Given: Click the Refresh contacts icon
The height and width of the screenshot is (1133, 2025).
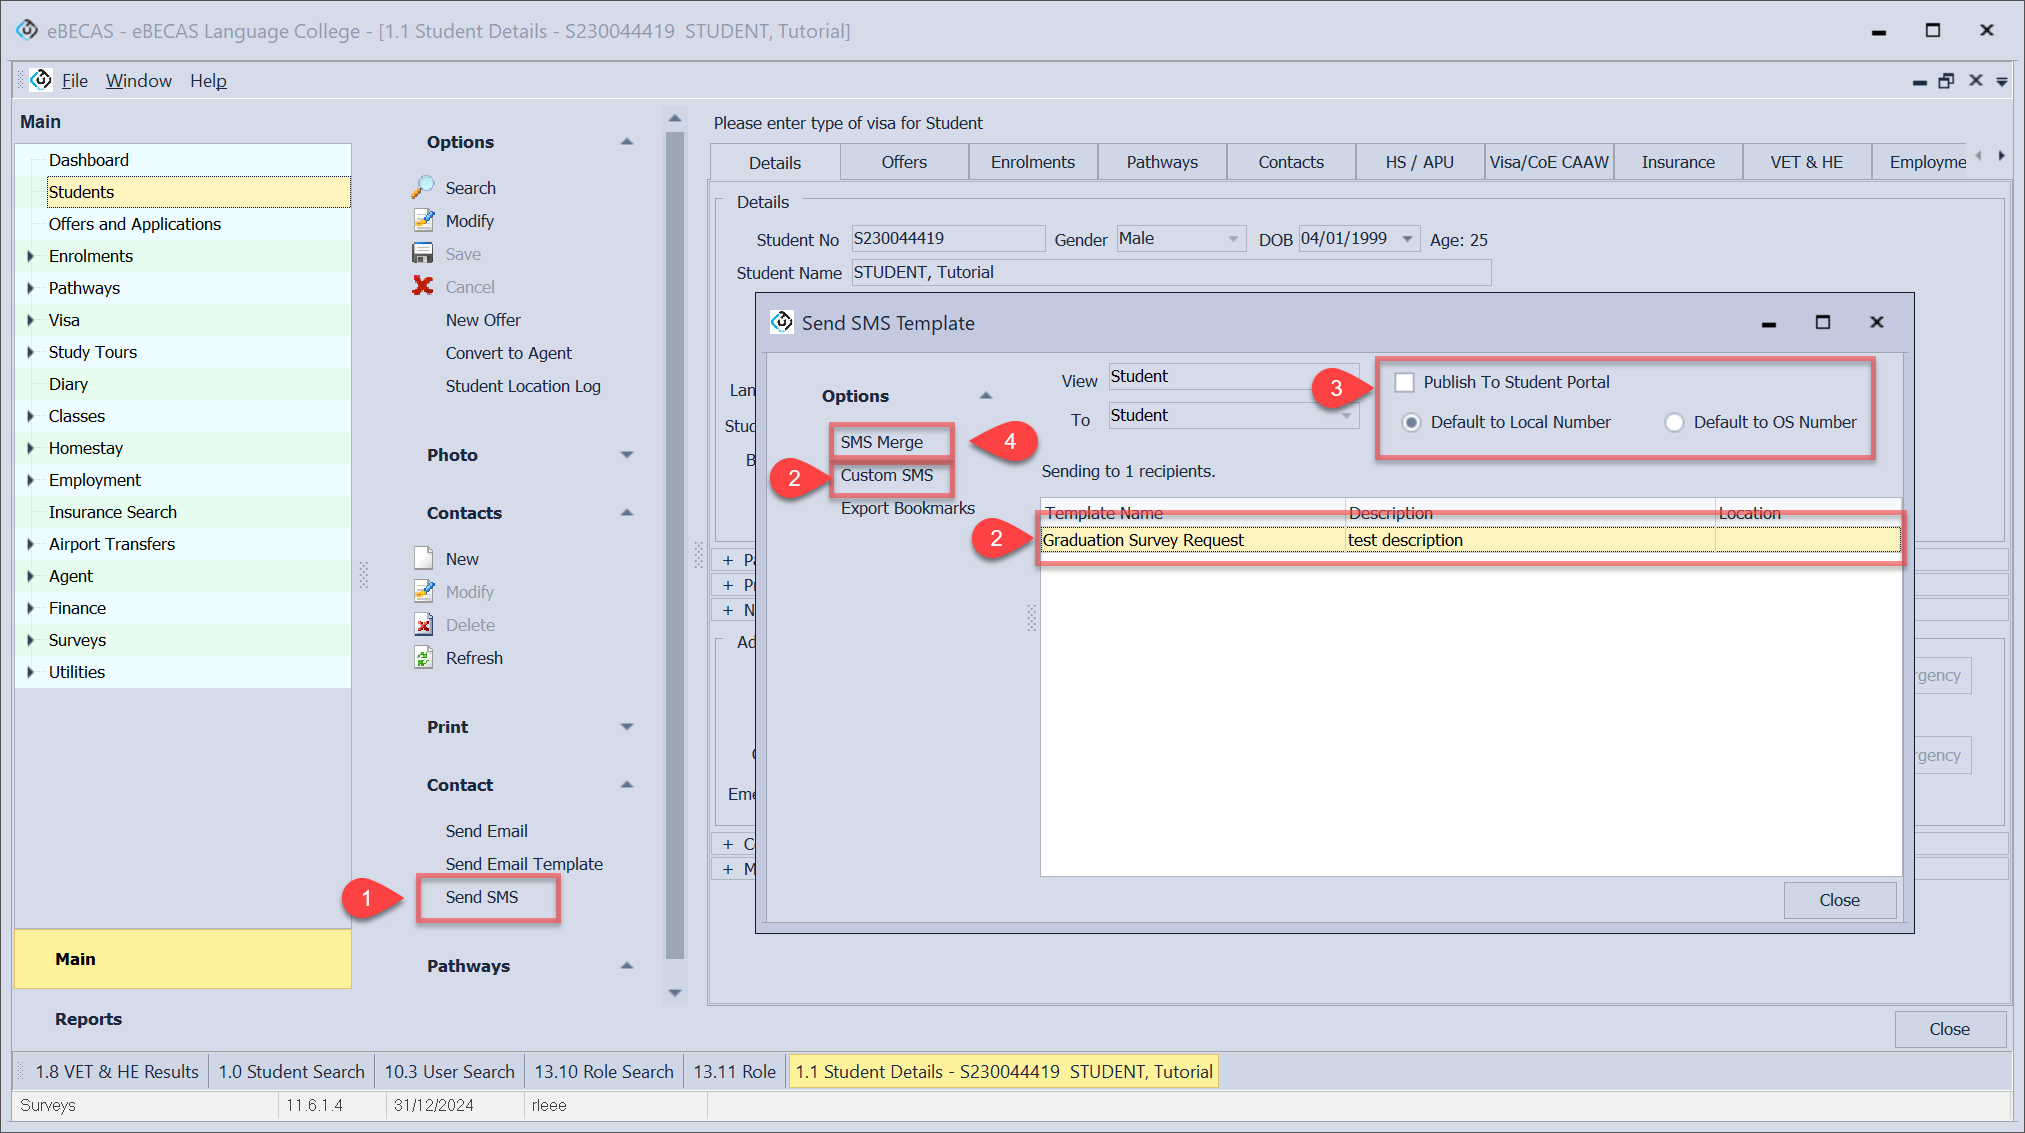Looking at the screenshot, I should coord(423,658).
